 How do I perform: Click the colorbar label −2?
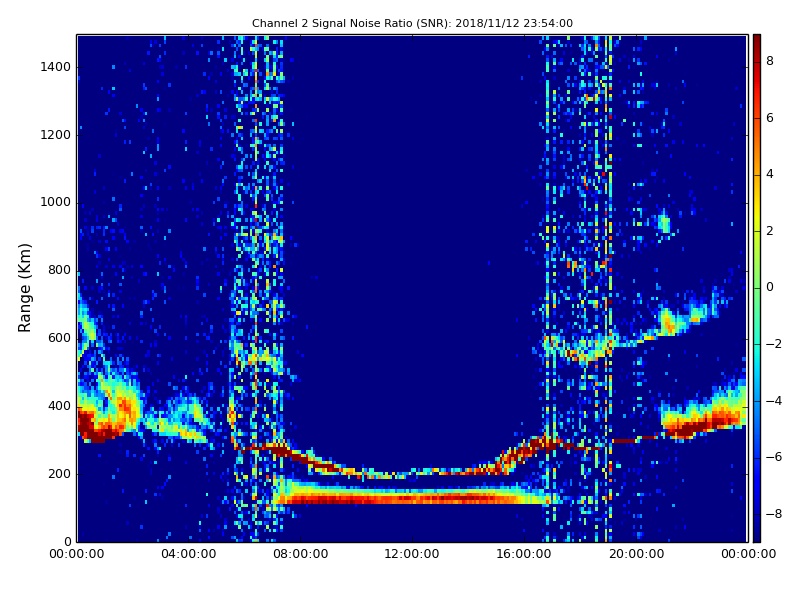pos(773,344)
